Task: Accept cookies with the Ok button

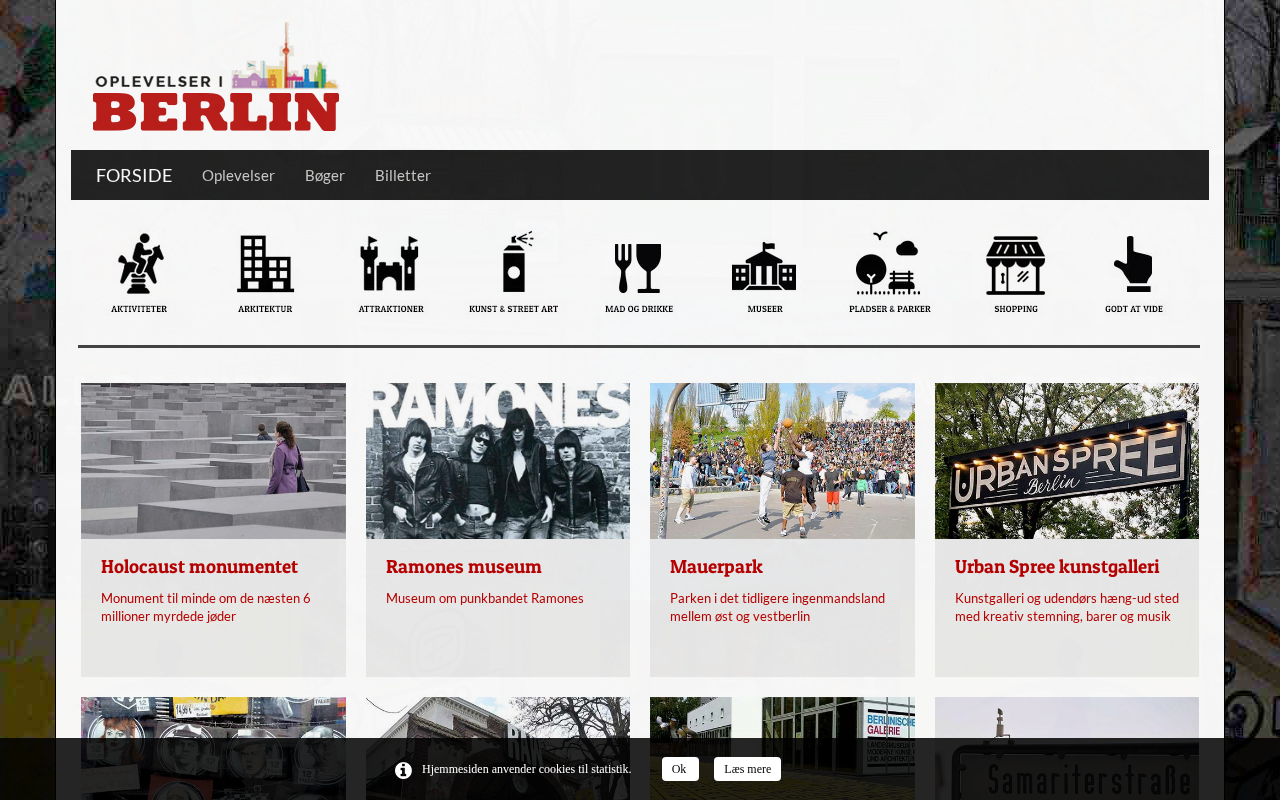Action: pyautogui.click(x=680, y=769)
